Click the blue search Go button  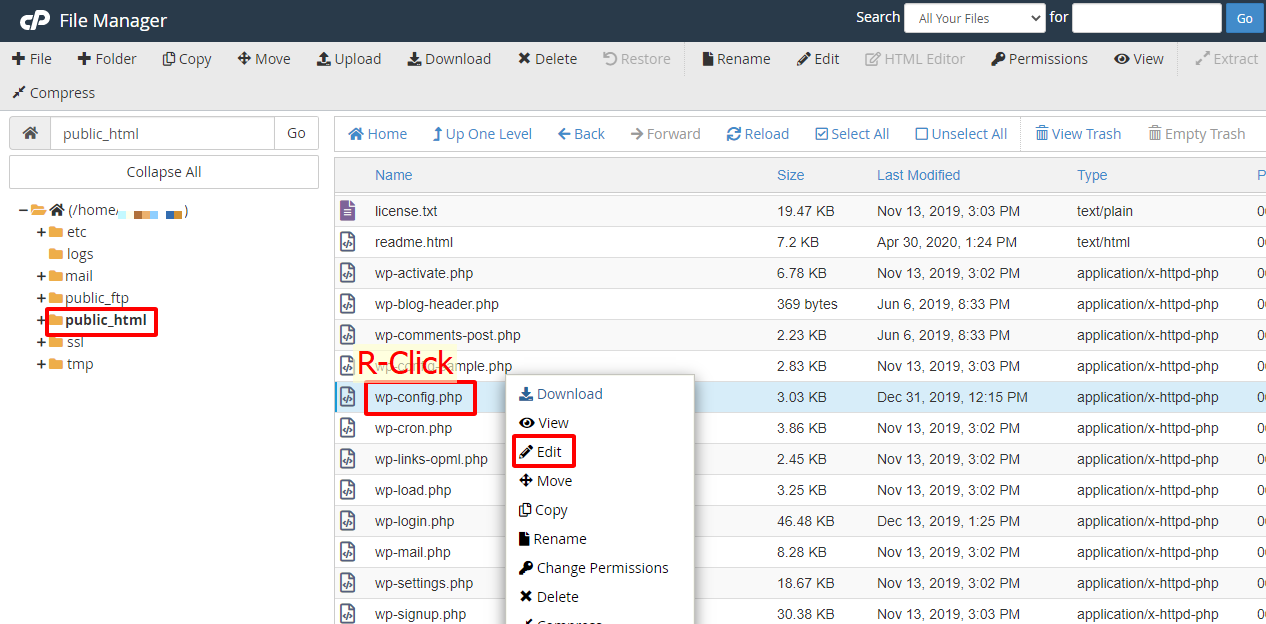[x=1245, y=18]
